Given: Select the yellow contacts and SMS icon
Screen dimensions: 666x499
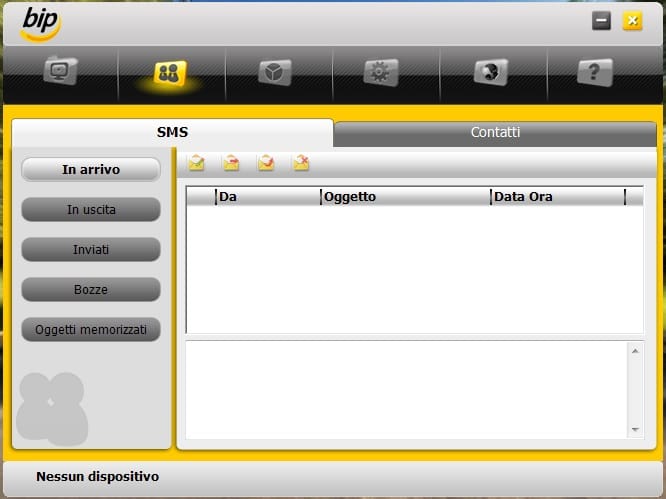Looking at the screenshot, I should pos(170,74).
